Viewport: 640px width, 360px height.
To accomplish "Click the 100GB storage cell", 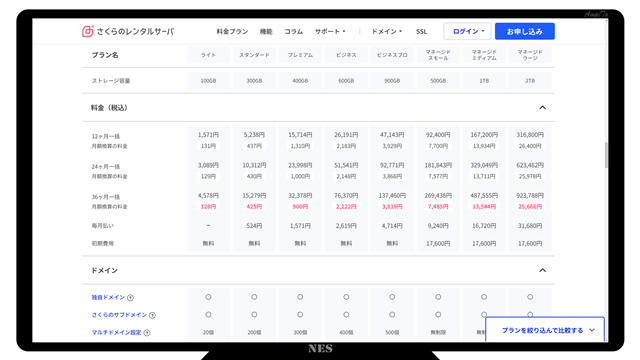I will pyautogui.click(x=208, y=81).
